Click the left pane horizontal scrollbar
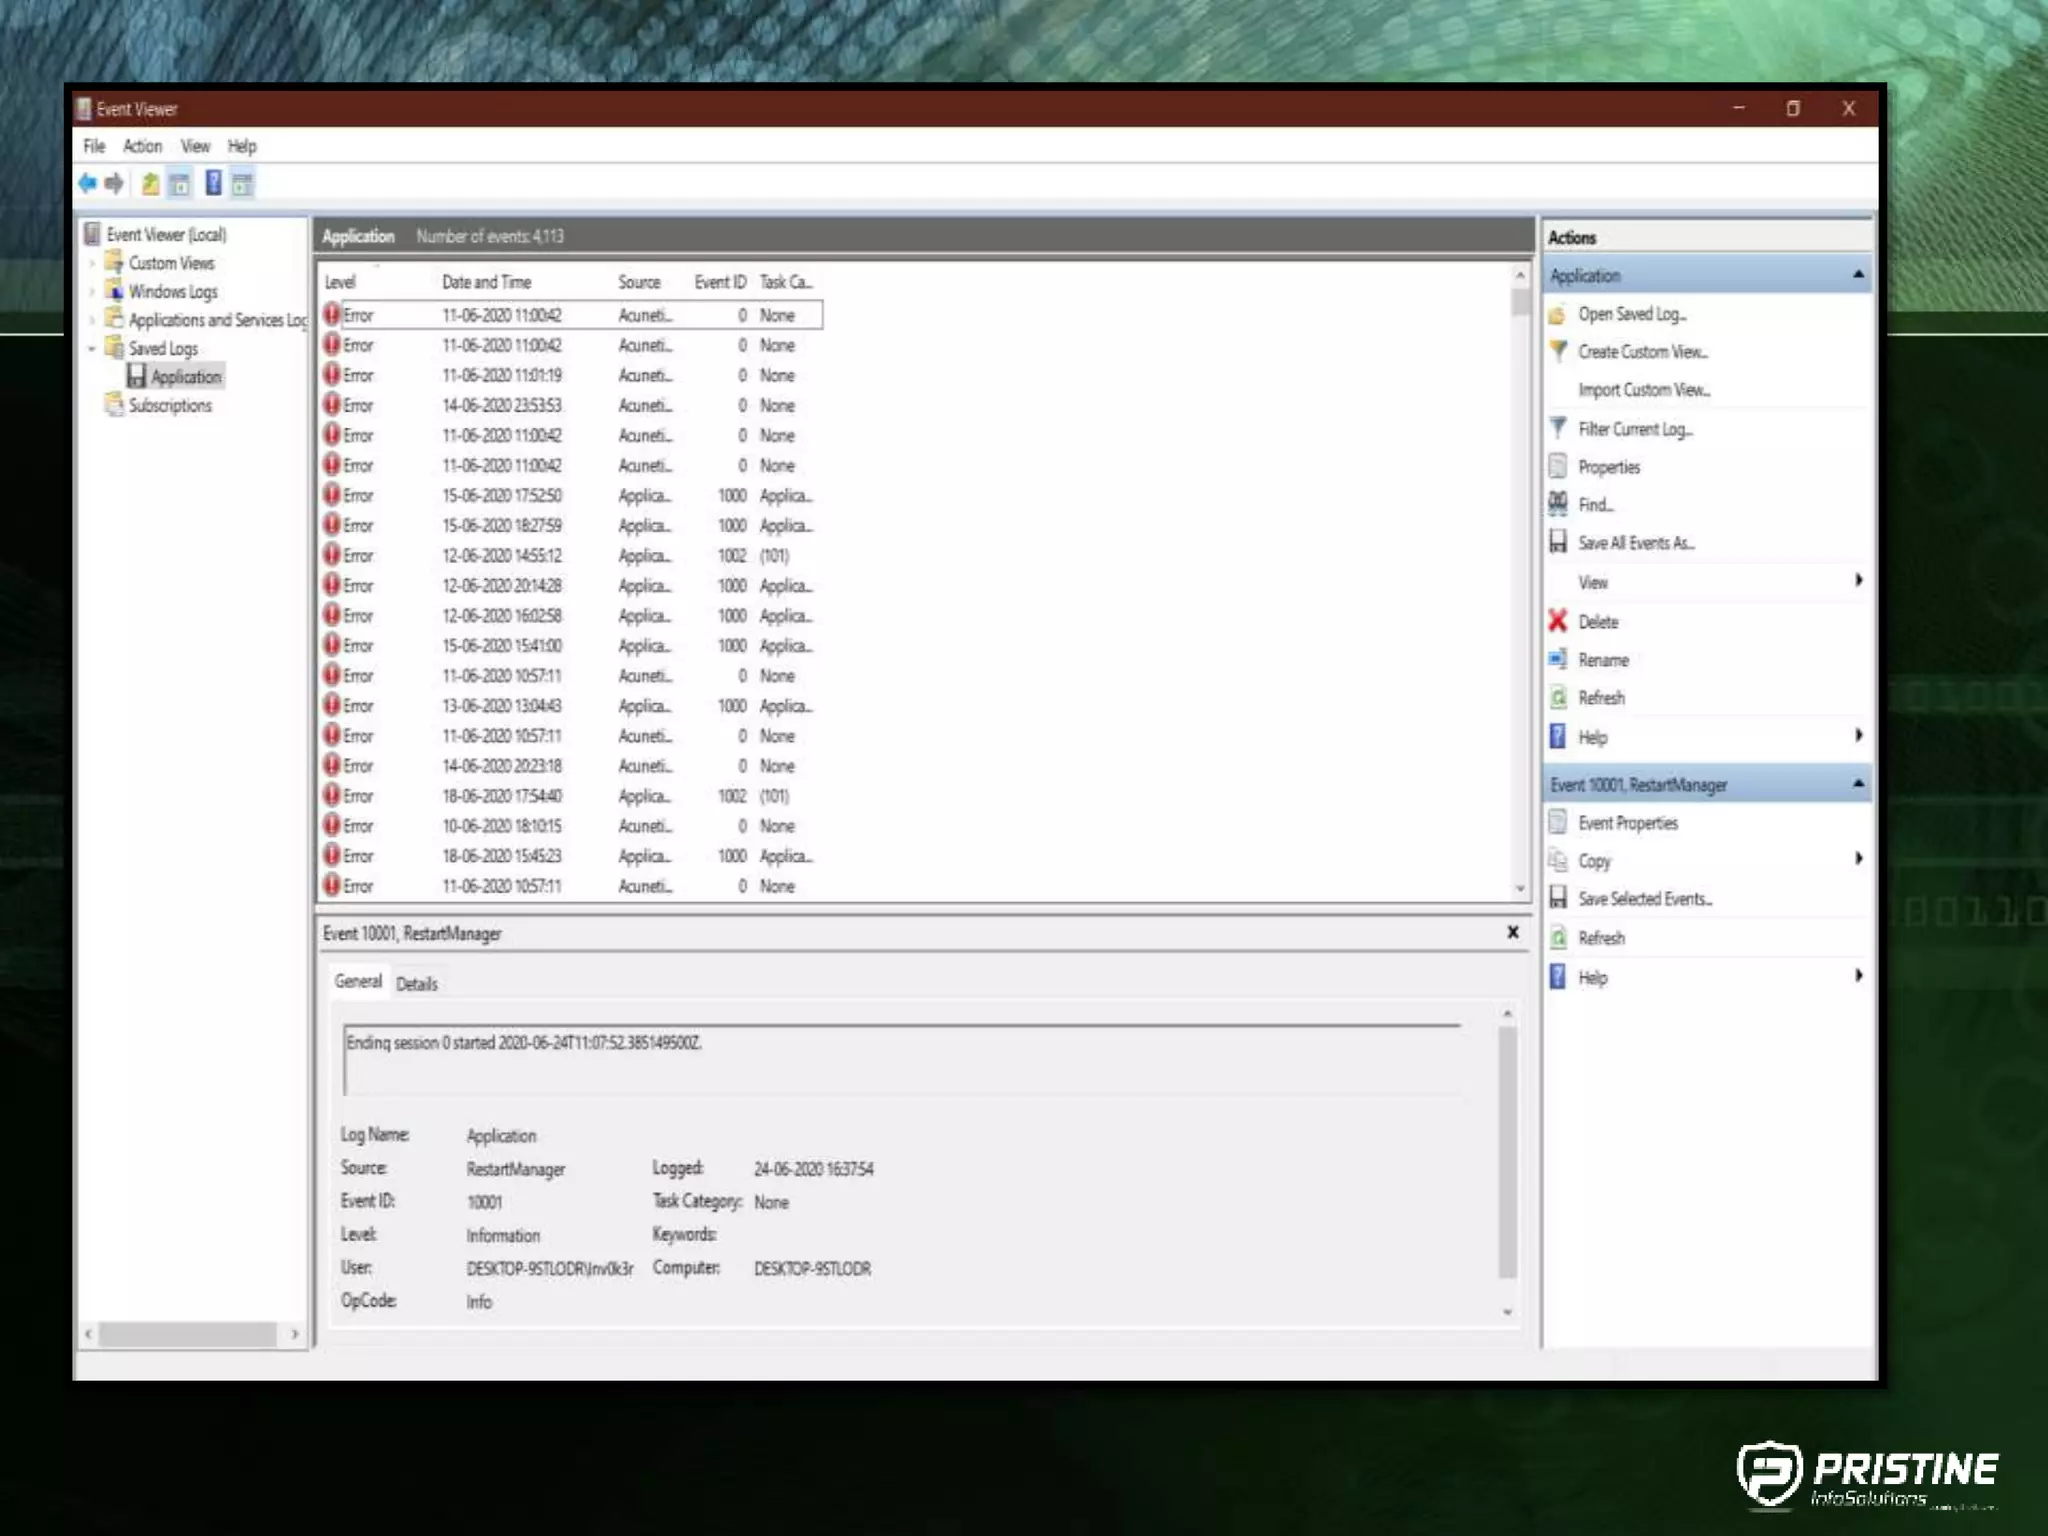 point(189,1333)
